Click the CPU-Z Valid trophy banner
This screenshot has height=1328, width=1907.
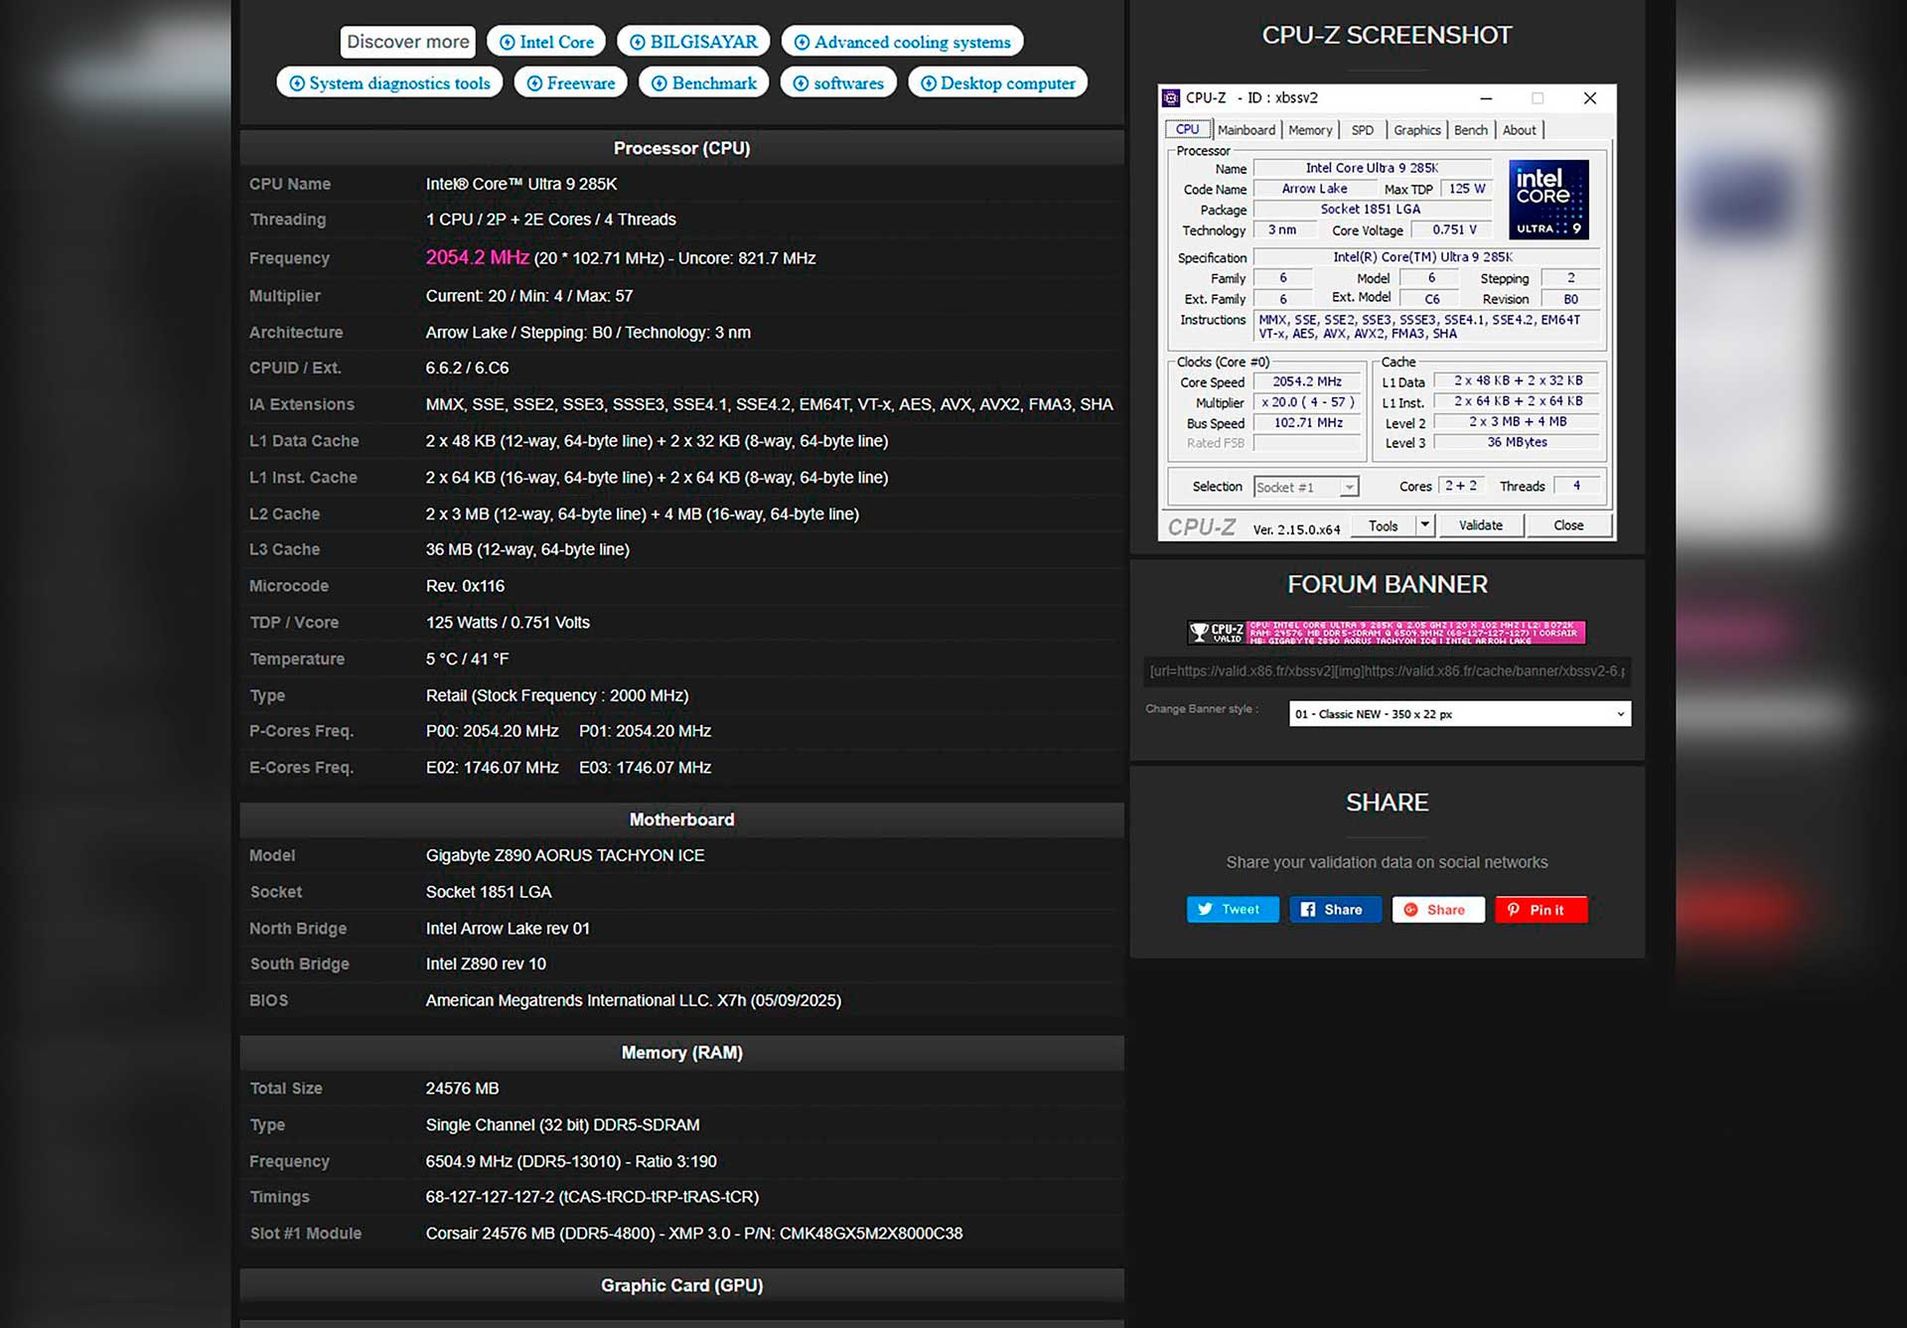pos(1386,632)
